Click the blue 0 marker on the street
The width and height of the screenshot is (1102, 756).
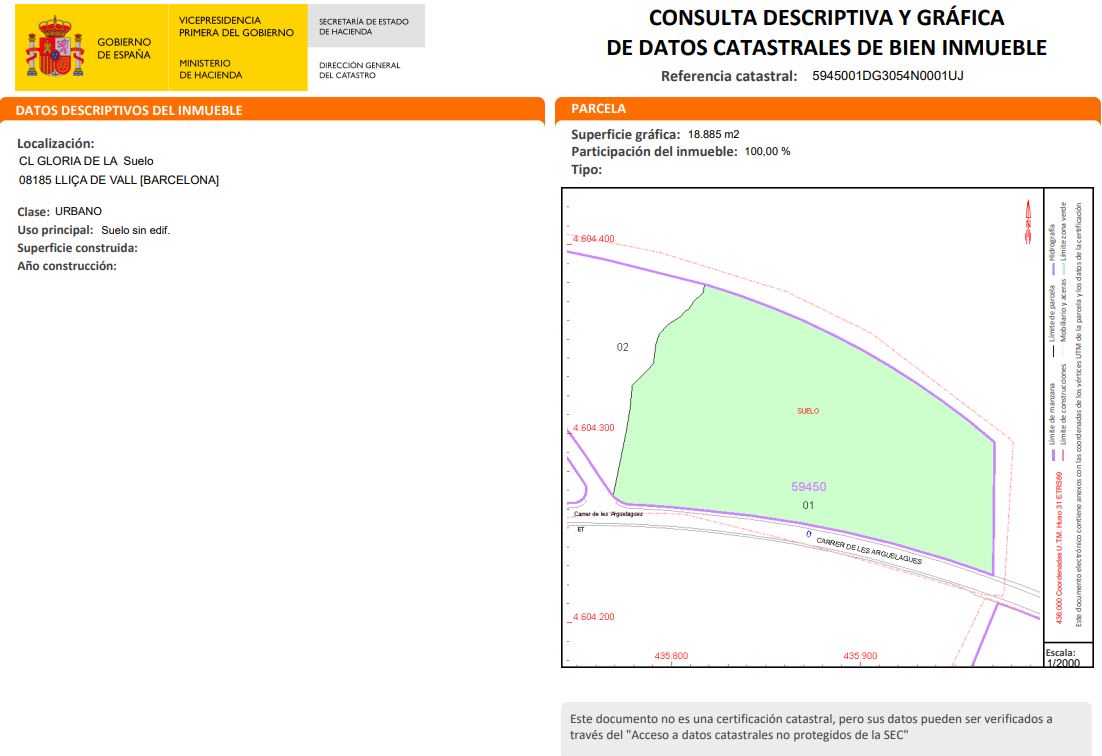coord(808,535)
